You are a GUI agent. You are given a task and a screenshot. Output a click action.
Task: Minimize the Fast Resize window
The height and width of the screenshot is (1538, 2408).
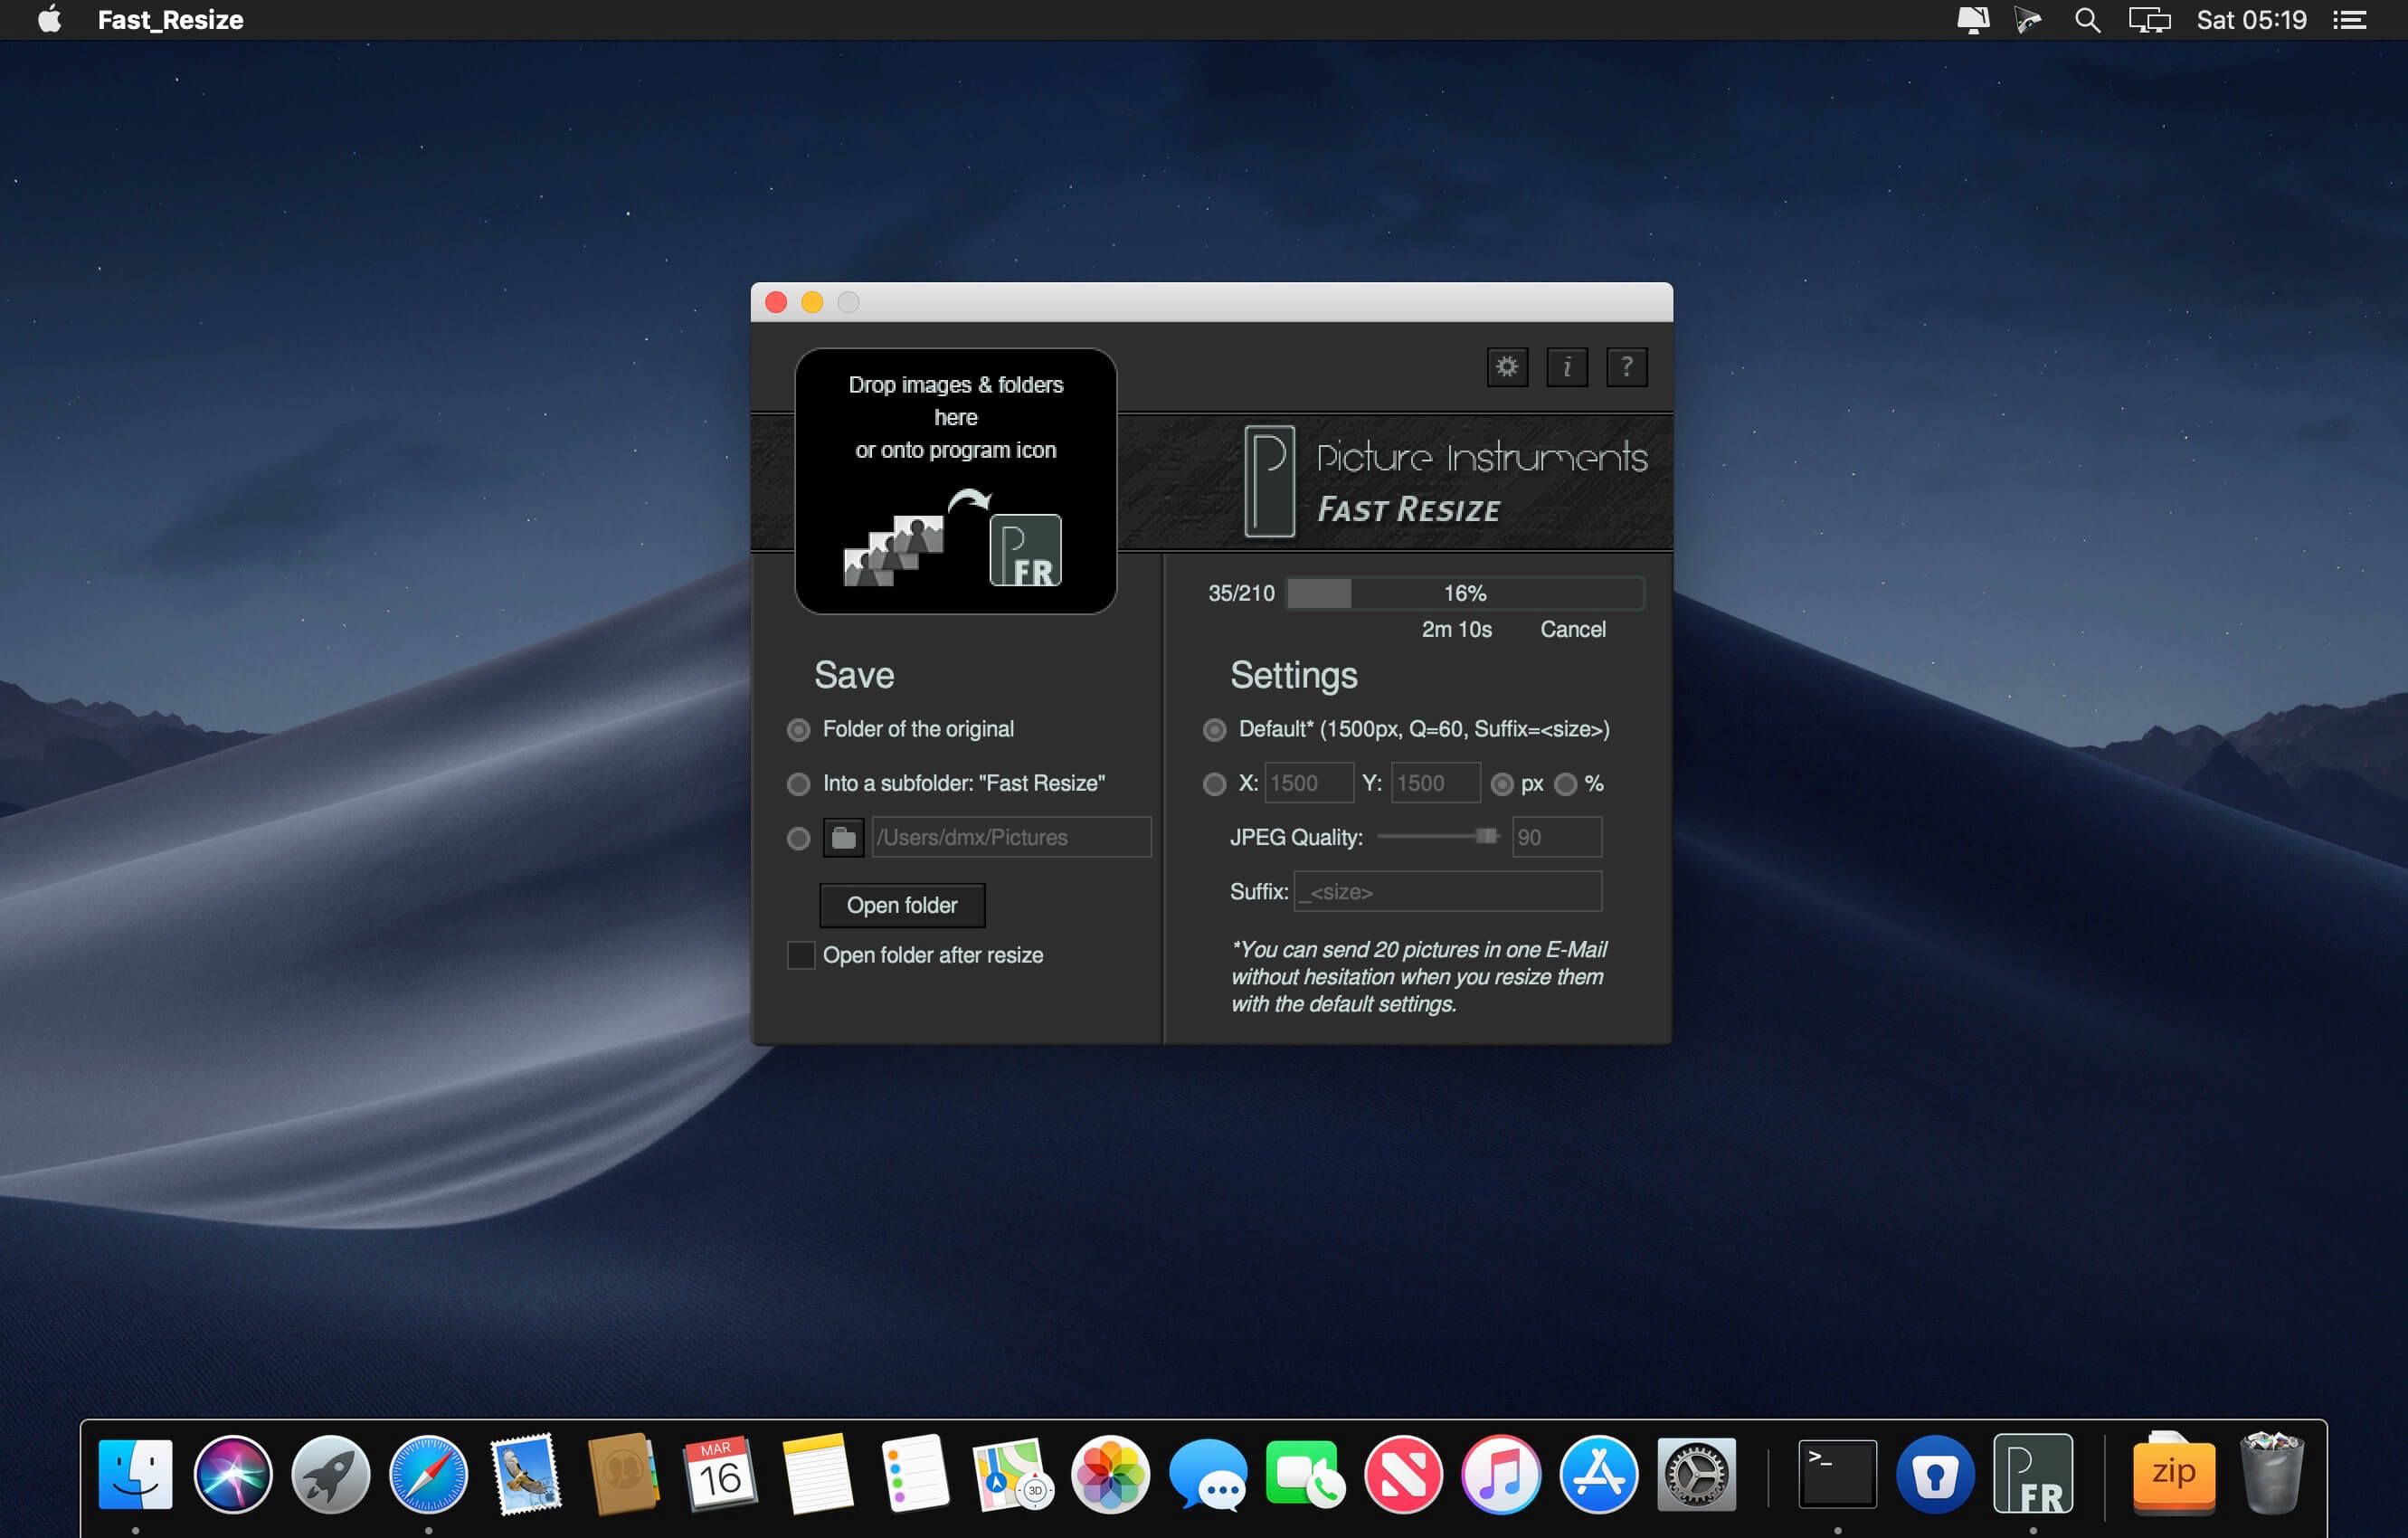(x=812, y=302)
